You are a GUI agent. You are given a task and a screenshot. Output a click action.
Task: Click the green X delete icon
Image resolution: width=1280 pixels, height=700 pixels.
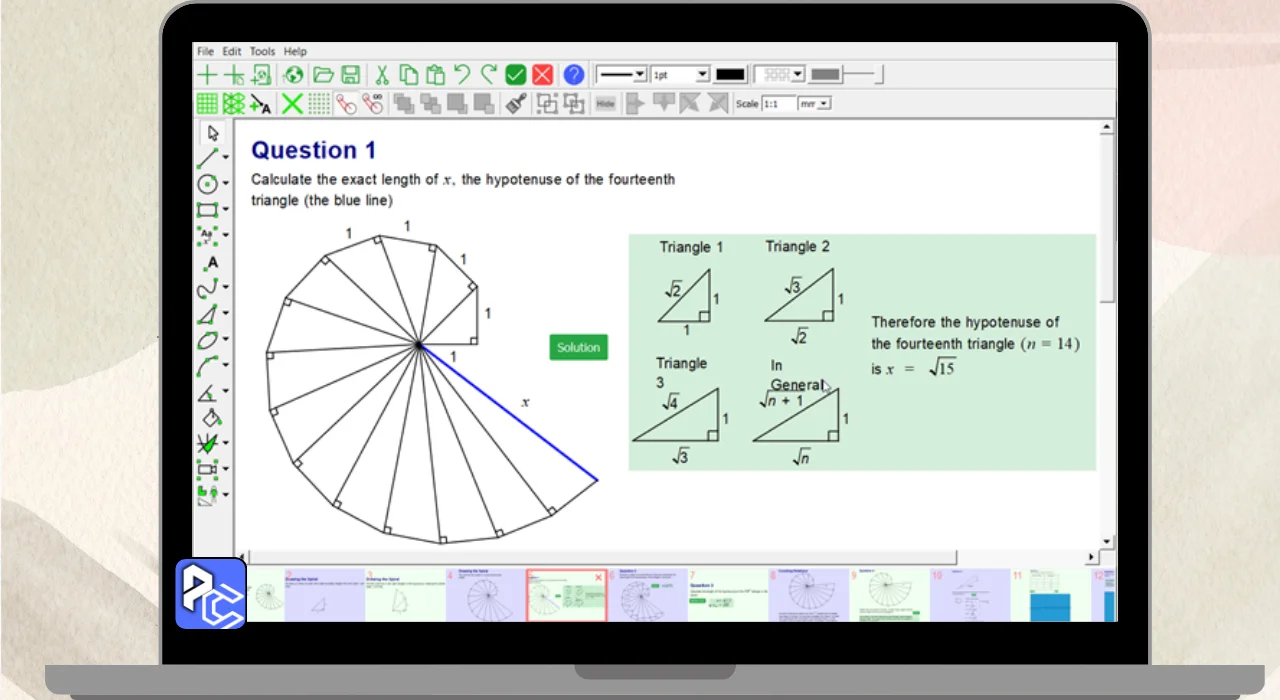pyautogui.click(x=292, y=103)
